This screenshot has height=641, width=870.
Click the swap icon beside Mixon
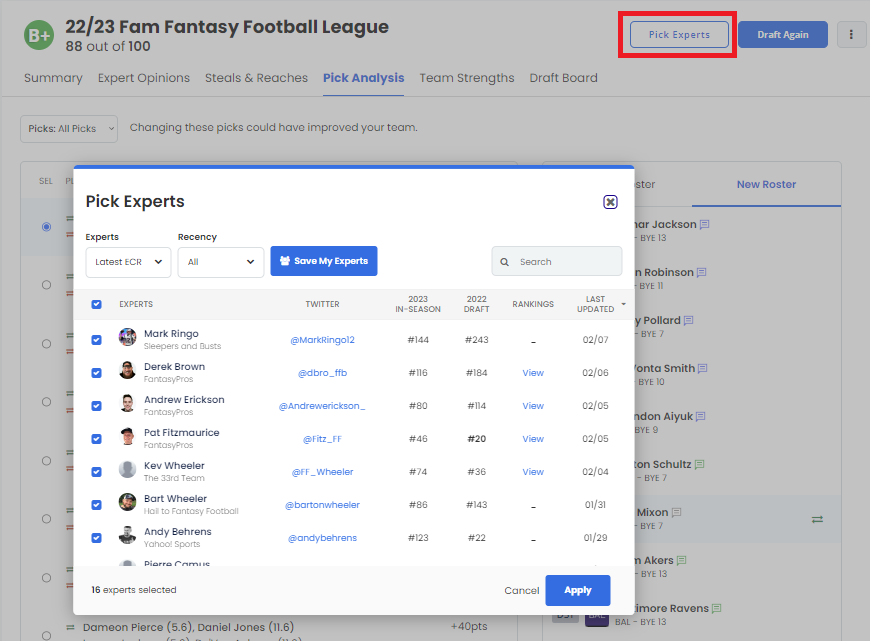tap(817, 519)
